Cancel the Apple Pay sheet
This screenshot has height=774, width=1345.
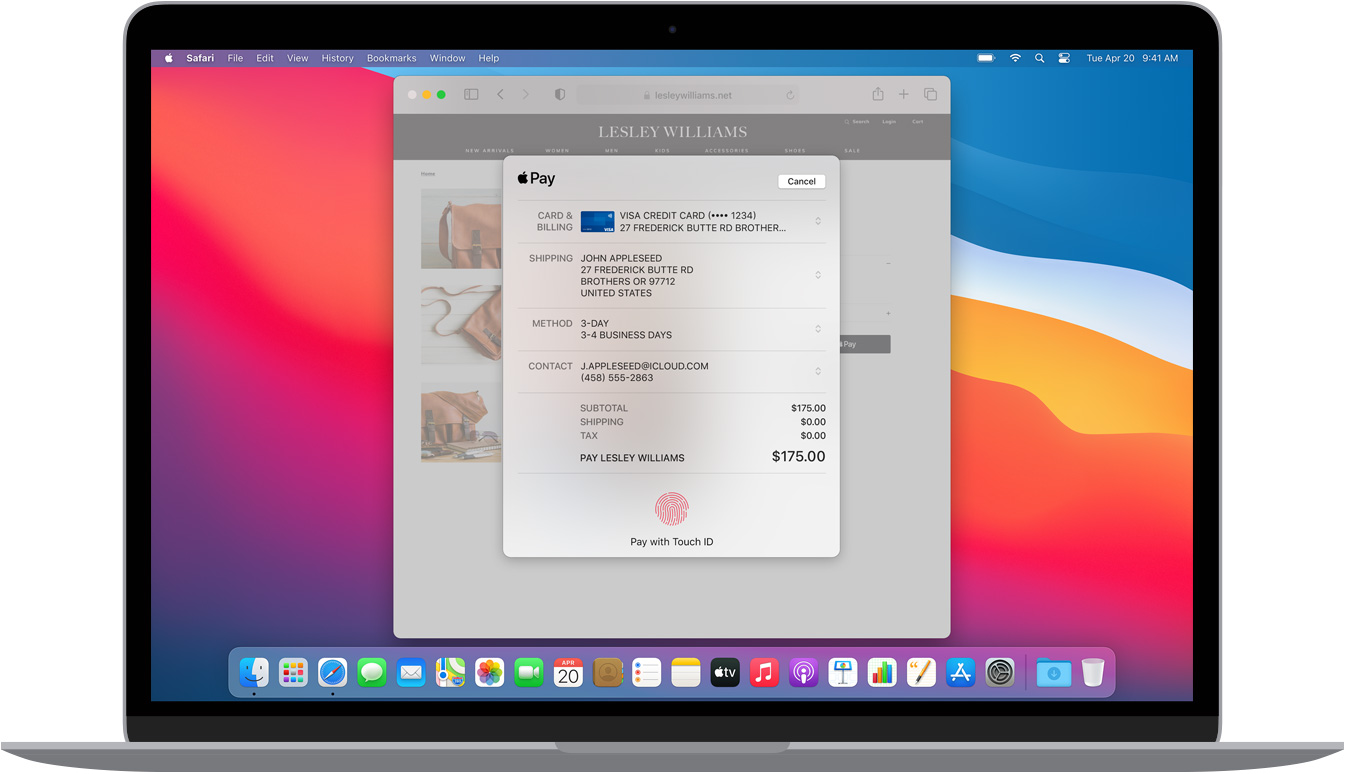click(801, 181)
